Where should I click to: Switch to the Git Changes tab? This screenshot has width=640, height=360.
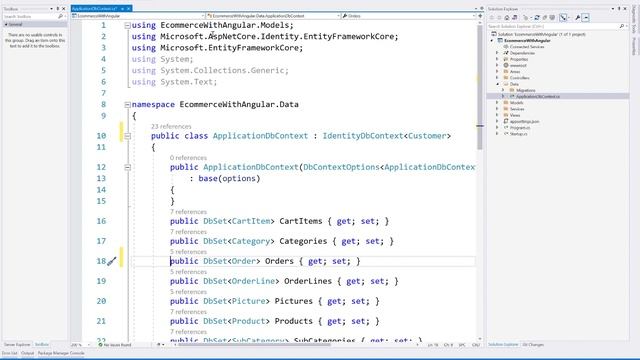[x=533, y=345]
